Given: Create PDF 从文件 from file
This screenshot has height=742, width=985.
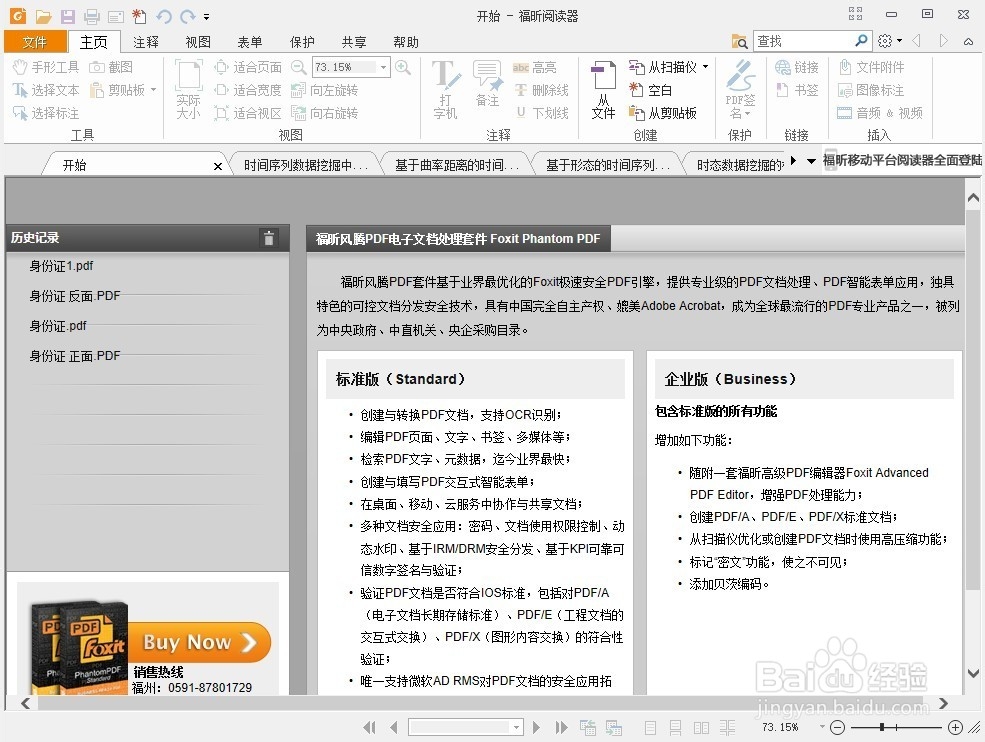Looking at the screenshot, I should coord(603,89).
